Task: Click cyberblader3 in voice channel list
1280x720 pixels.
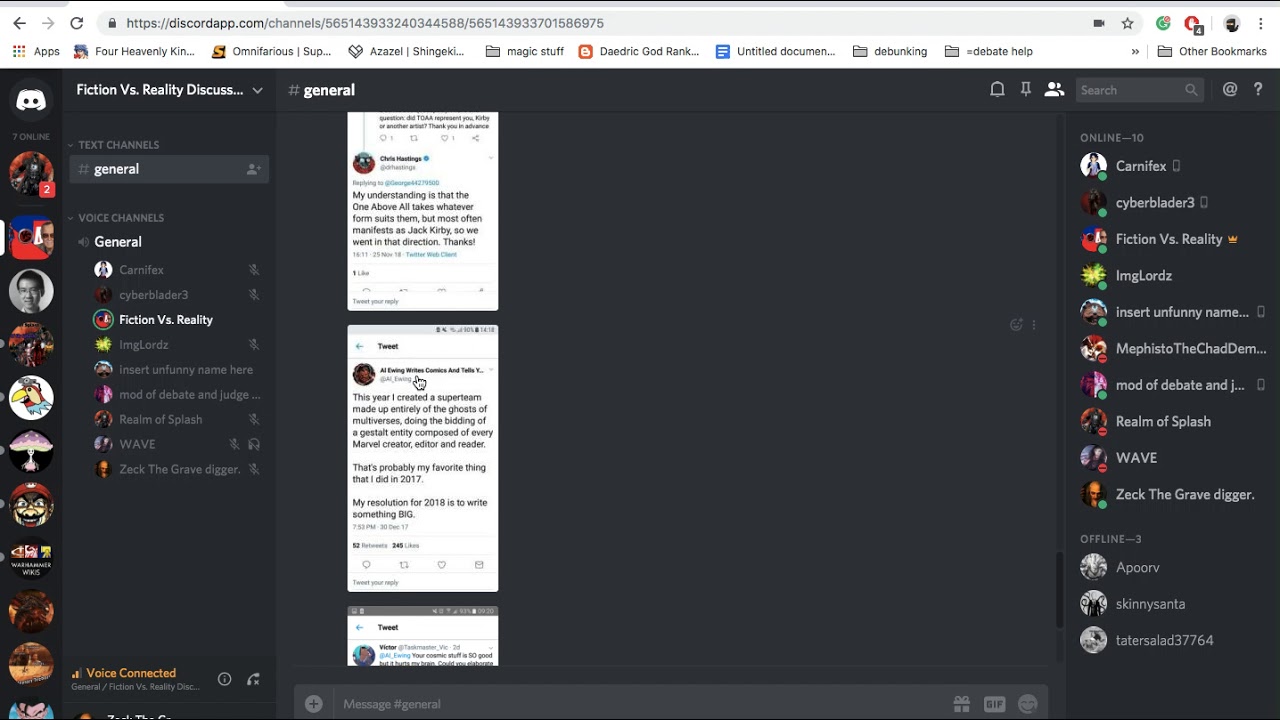Action: 177,295
